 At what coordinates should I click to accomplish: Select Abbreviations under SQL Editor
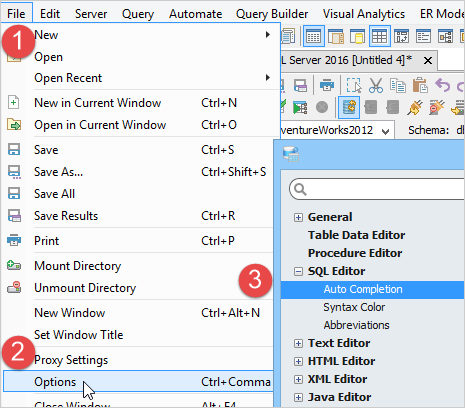[356, 325]
